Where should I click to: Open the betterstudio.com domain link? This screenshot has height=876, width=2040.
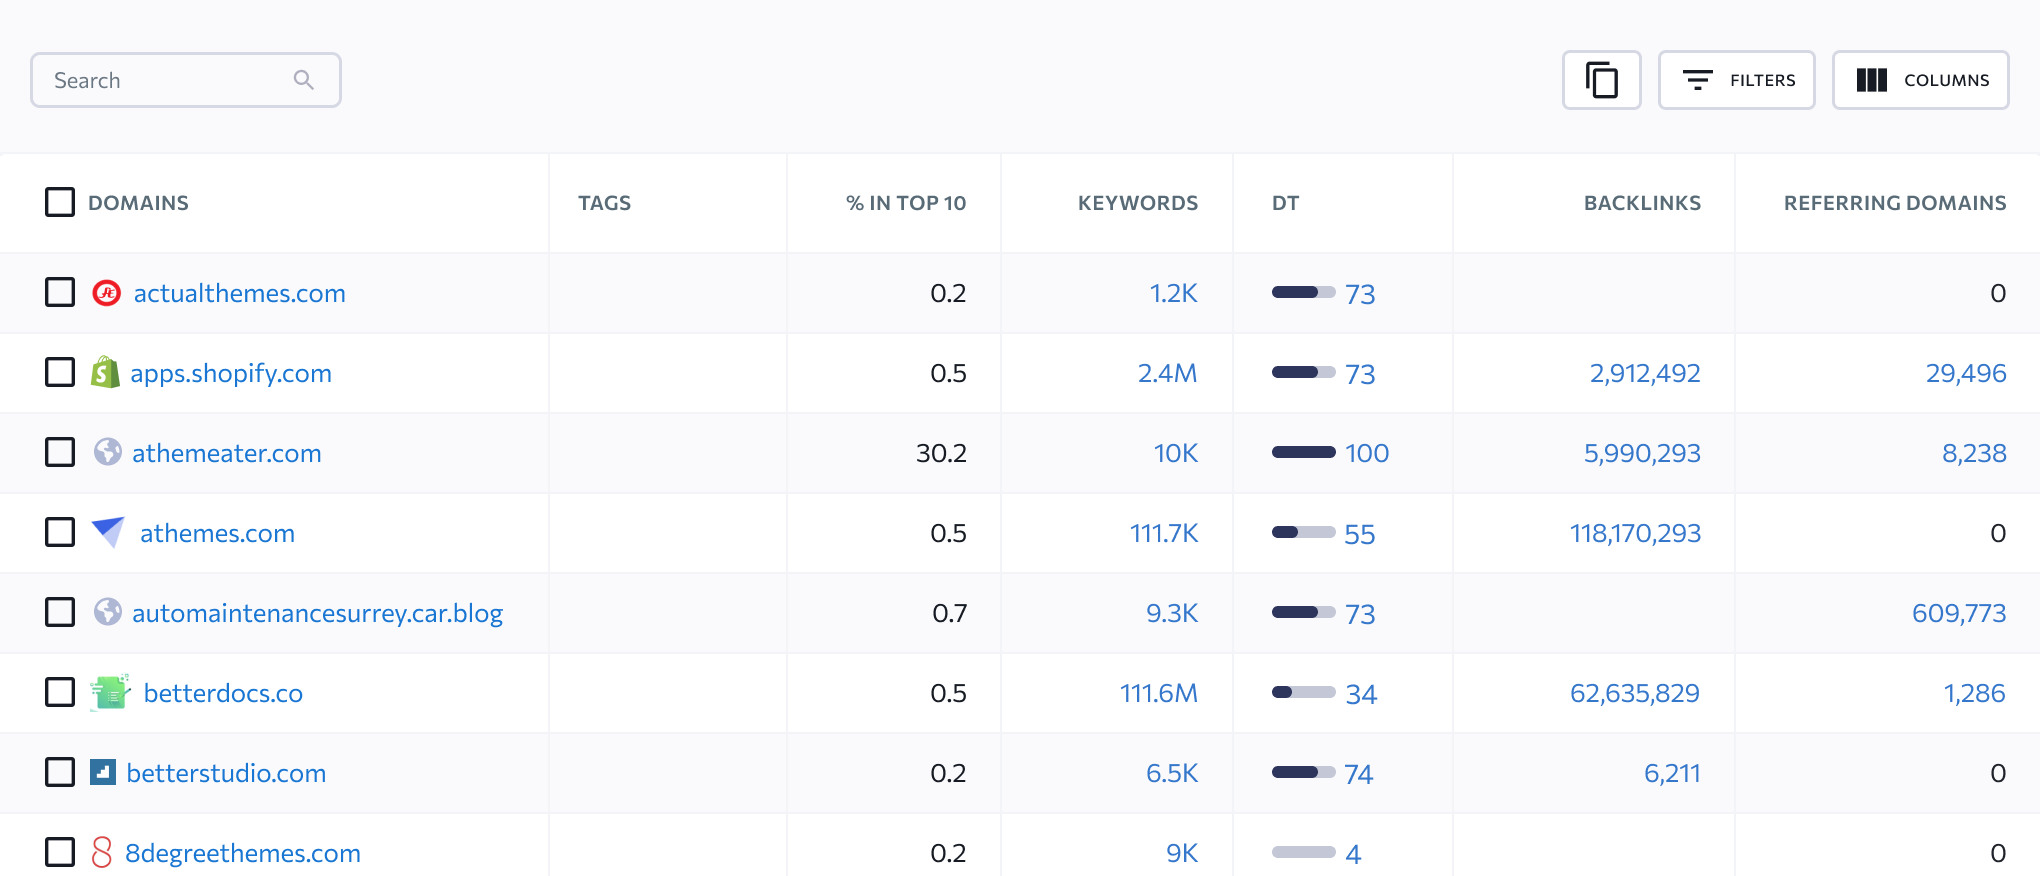click(226, 773)
